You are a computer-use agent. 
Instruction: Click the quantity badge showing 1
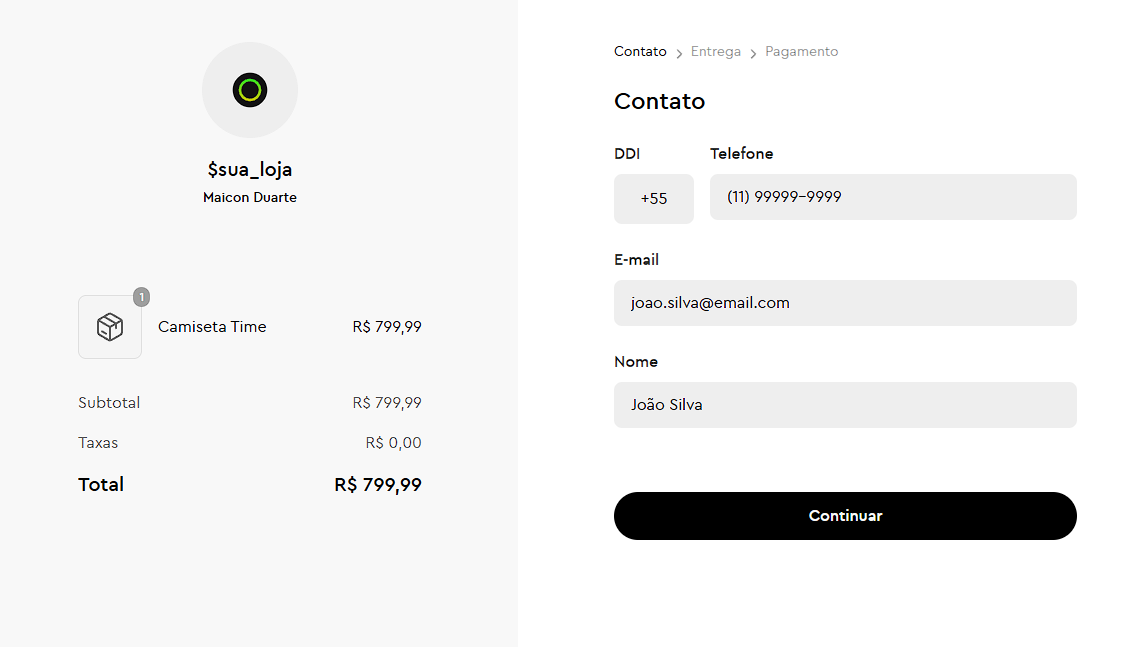point(141,297)
